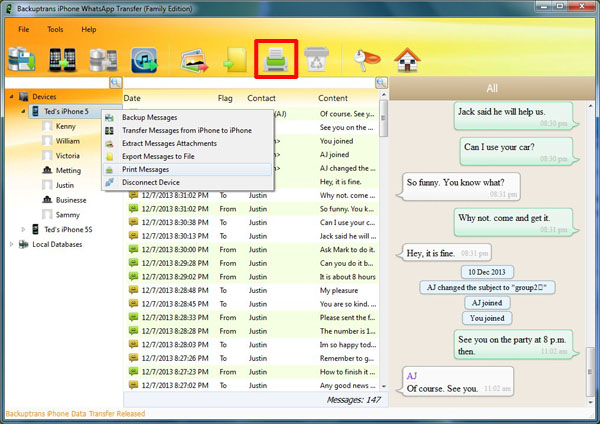Click the chat preview vertical scrollbar thumb
The height and width of the screenshot is (424, 600).
590,371
